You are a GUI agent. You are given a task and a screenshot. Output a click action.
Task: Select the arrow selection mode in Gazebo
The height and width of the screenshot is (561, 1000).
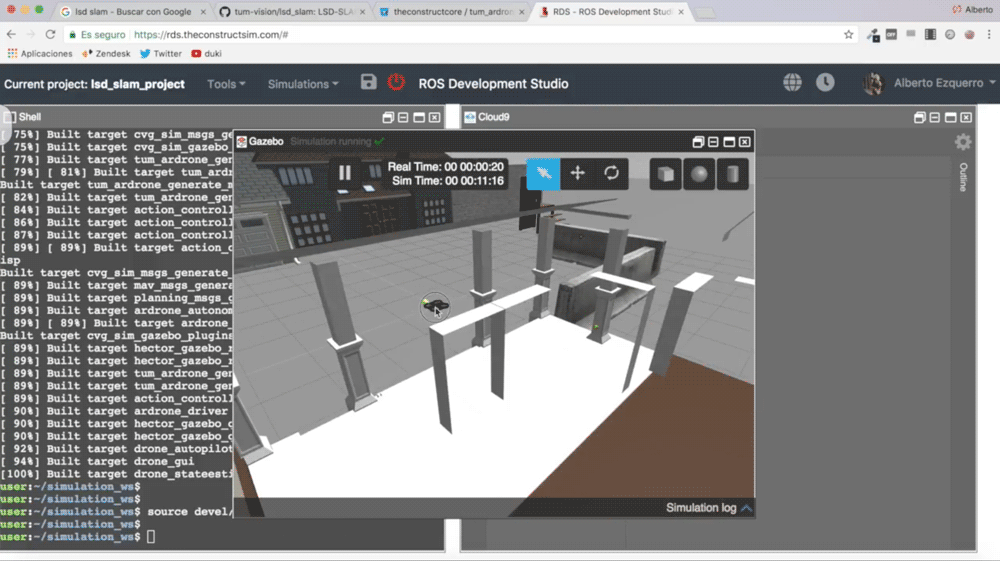[x=543, y=173]
